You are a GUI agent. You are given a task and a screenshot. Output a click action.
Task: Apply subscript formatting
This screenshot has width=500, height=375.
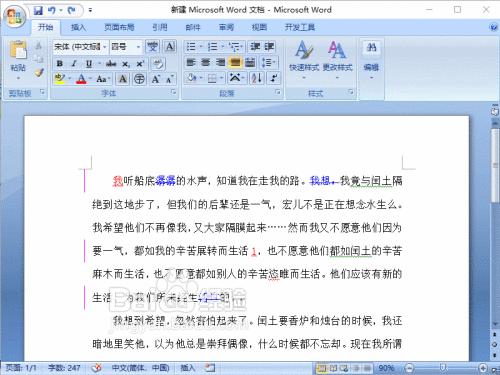click(126, 64)
